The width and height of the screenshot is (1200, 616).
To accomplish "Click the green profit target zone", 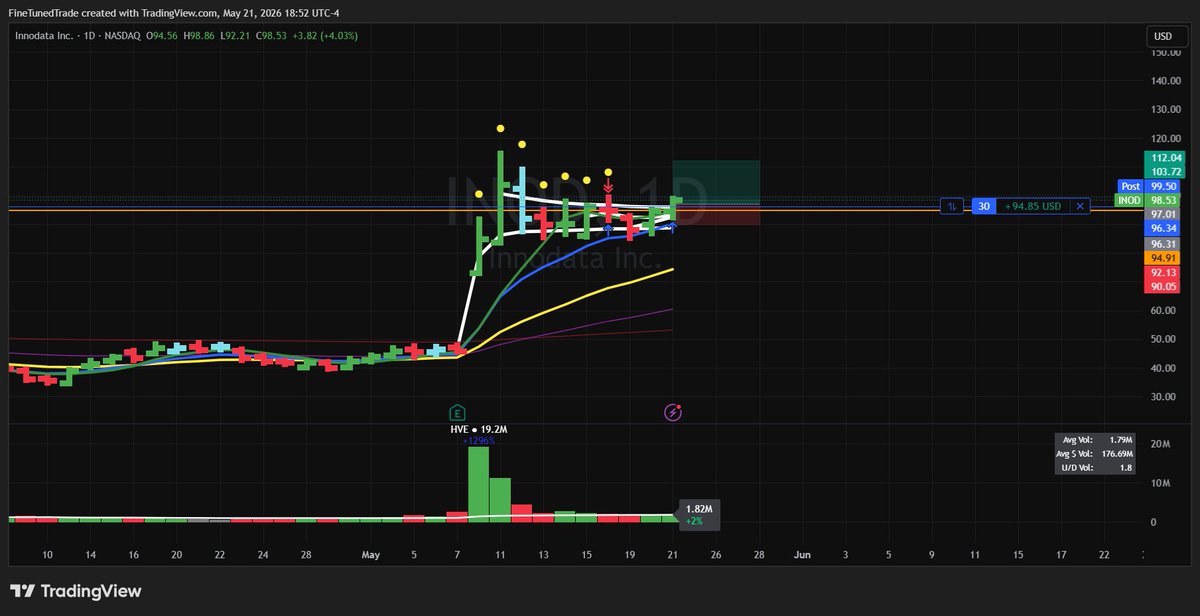I will [716, 182].
